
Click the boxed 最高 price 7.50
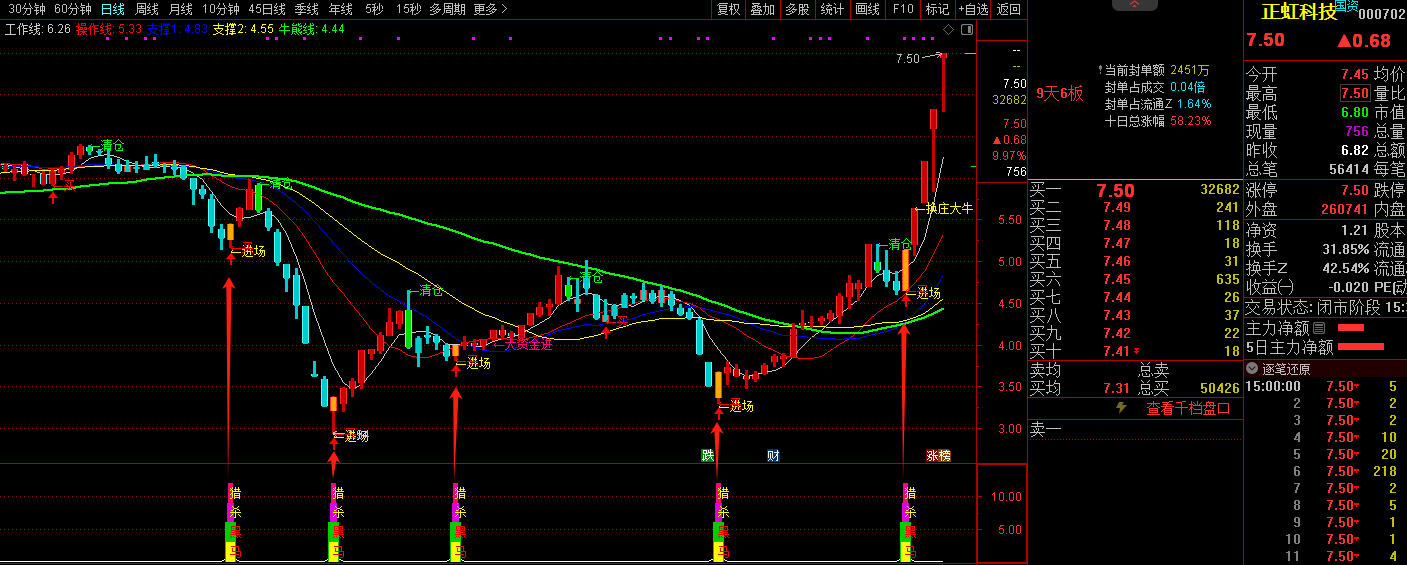point(1354,93)
